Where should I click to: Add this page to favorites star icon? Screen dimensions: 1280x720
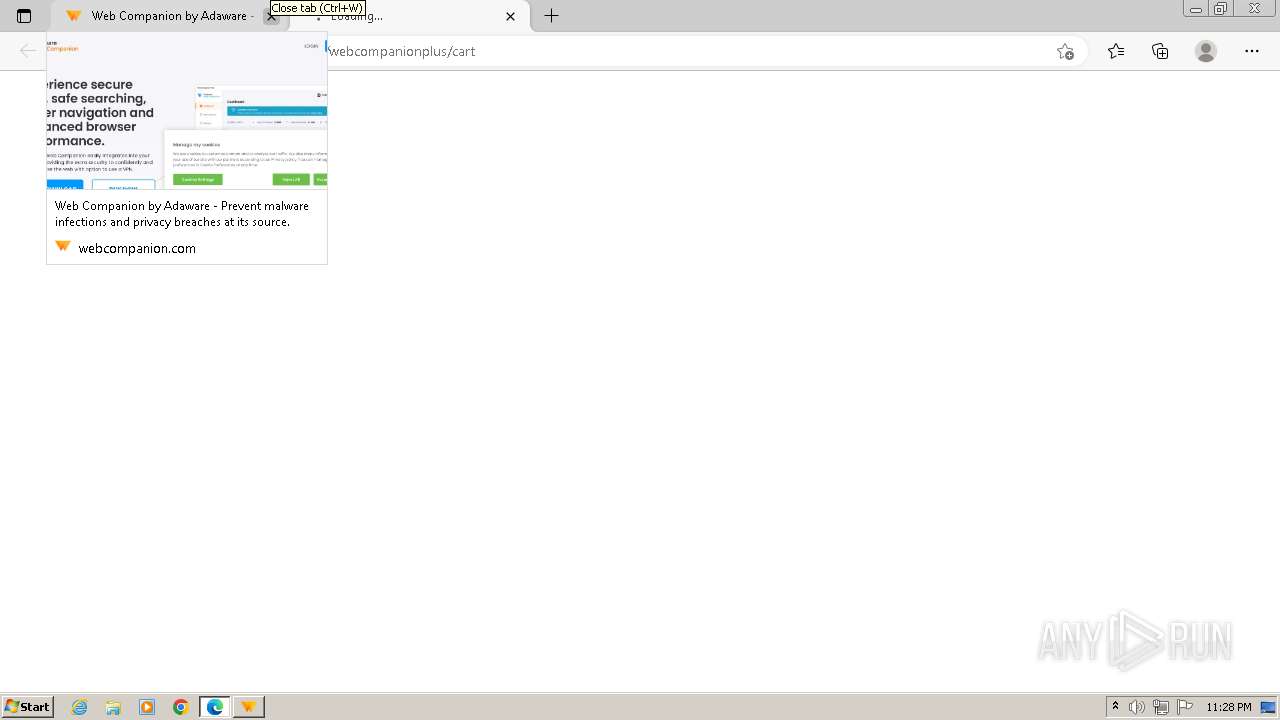pos(1065,51)
